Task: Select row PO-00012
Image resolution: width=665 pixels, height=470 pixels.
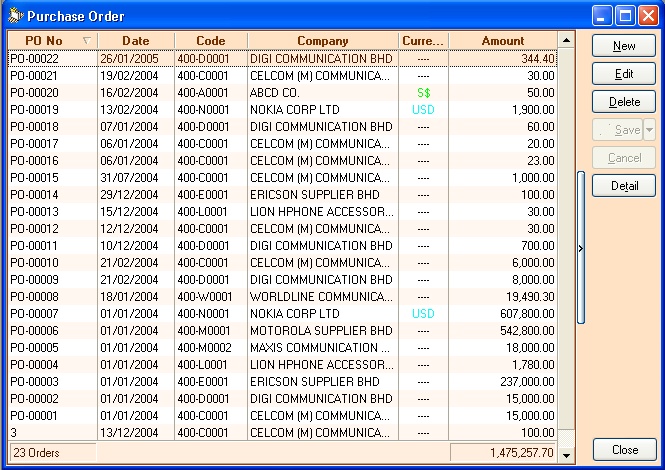Action: click(282, 228)
